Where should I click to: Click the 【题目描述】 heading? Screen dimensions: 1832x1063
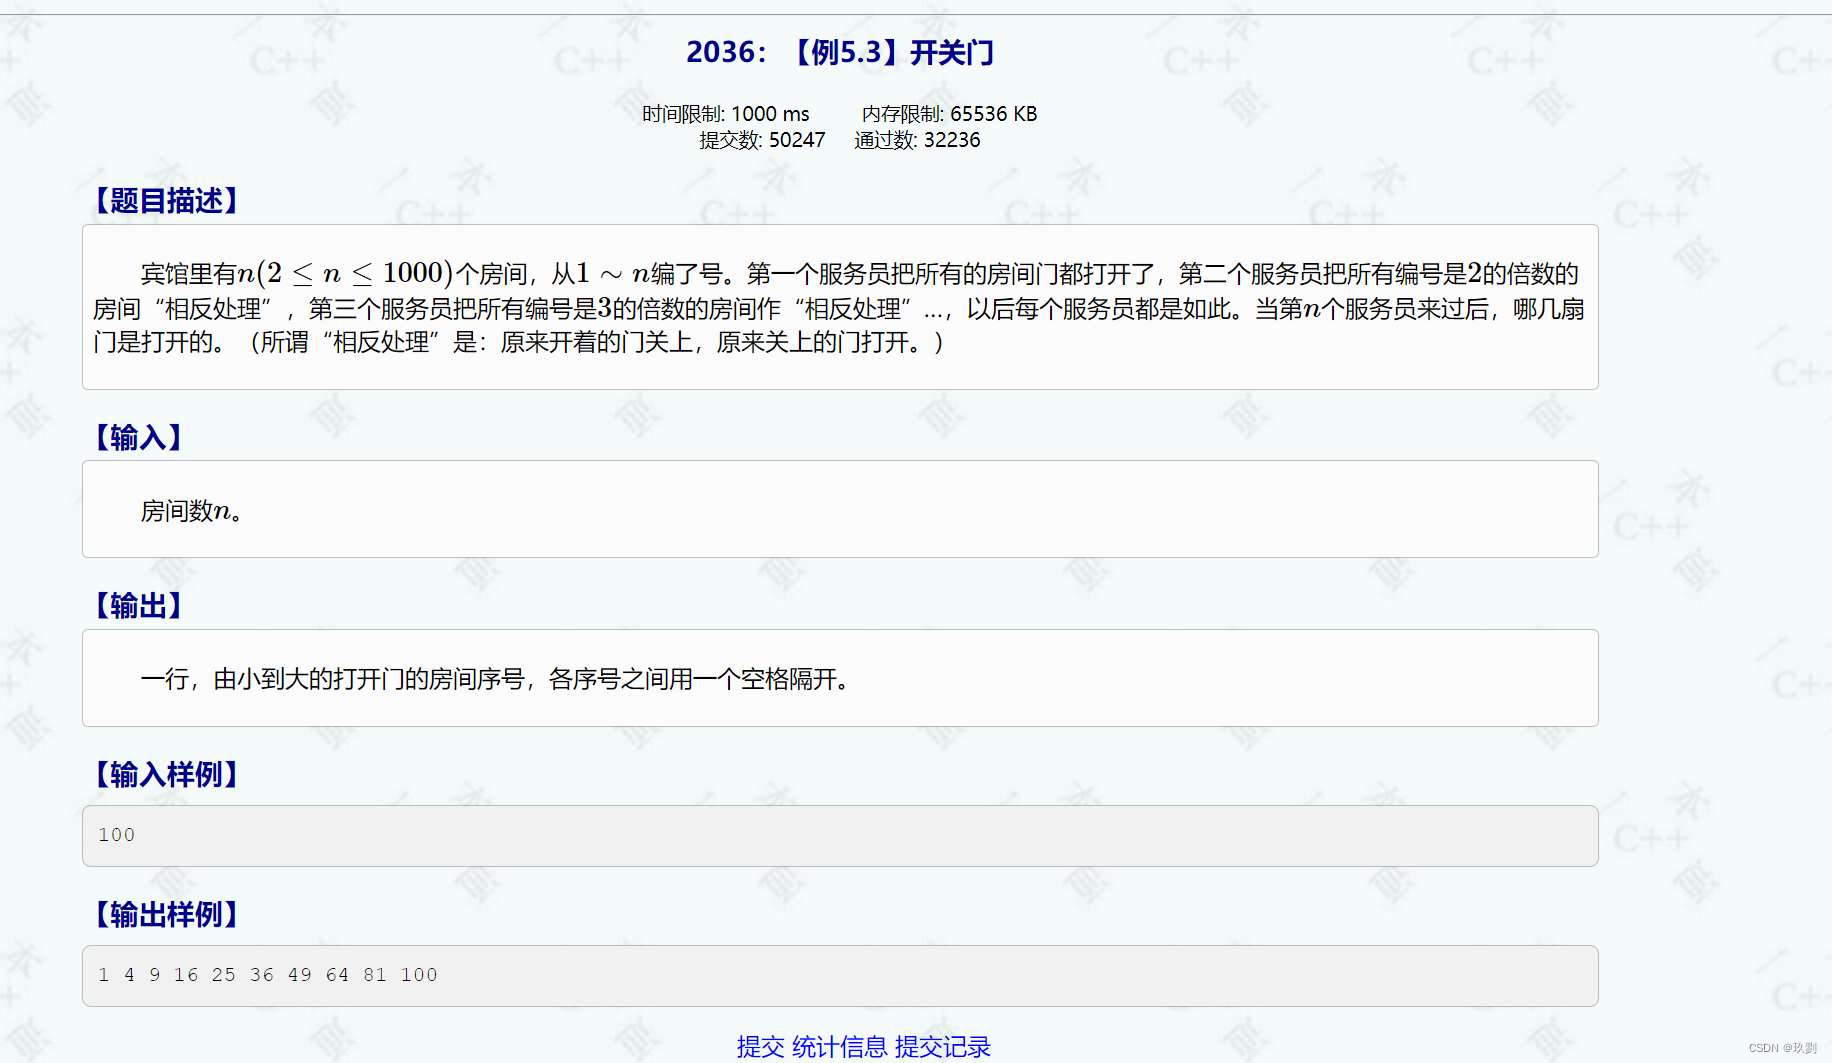pyautogui.click(x=166, y=201)
